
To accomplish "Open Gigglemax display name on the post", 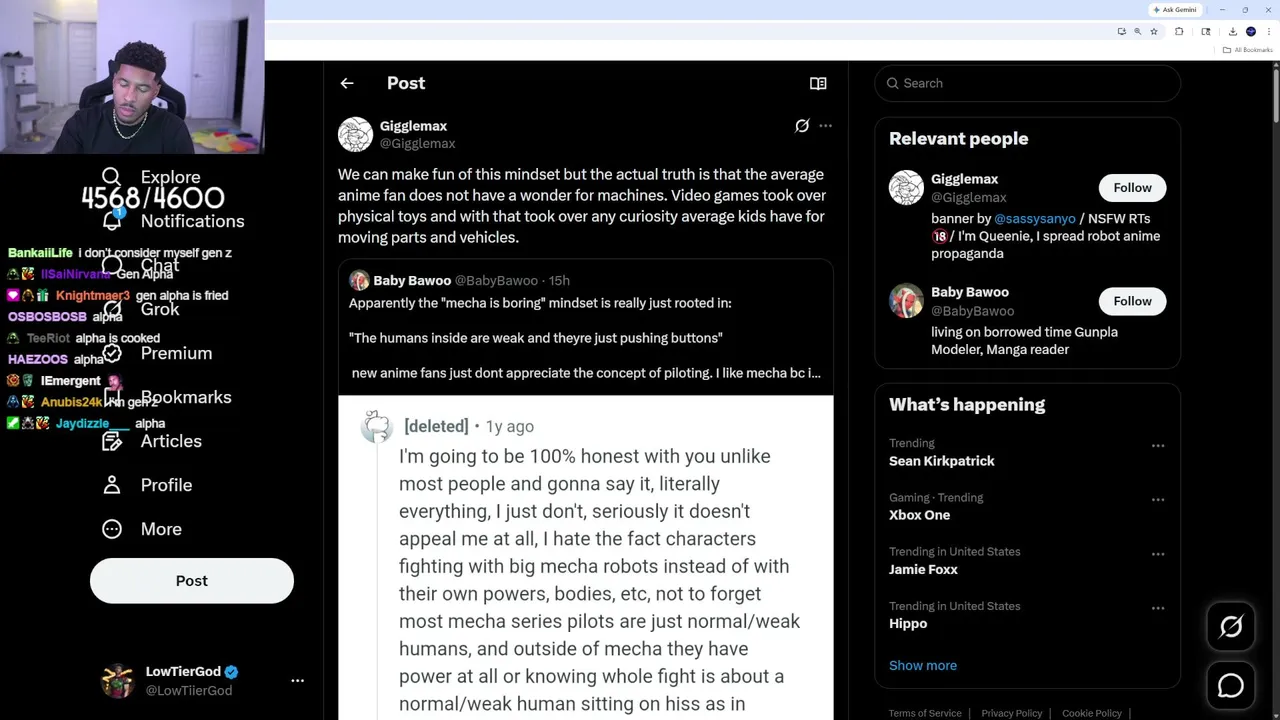I will coord(413,126).
